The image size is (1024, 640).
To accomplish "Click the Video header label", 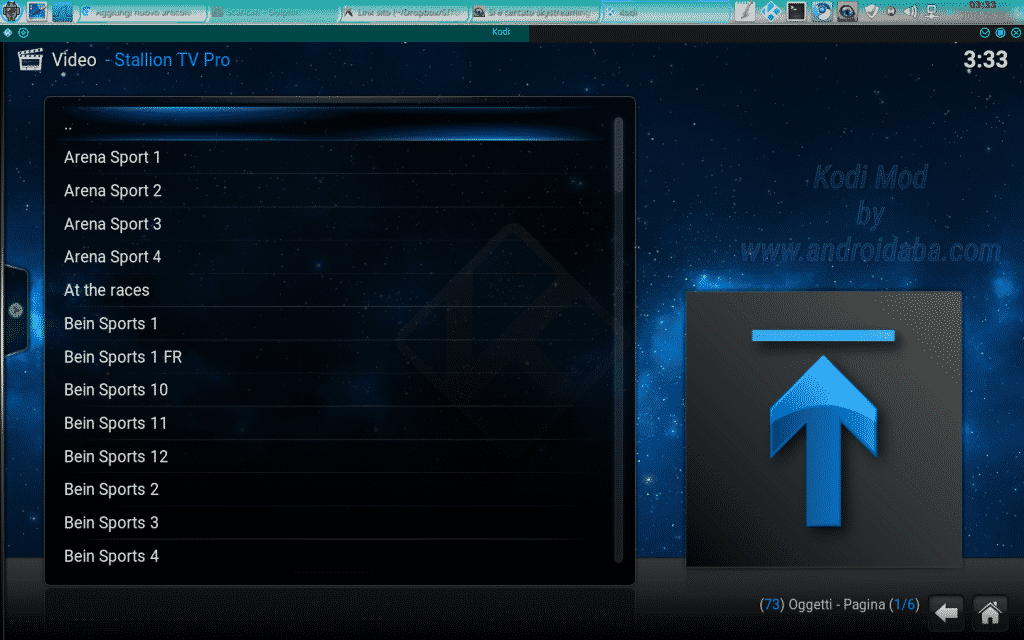I will (74, 60).
